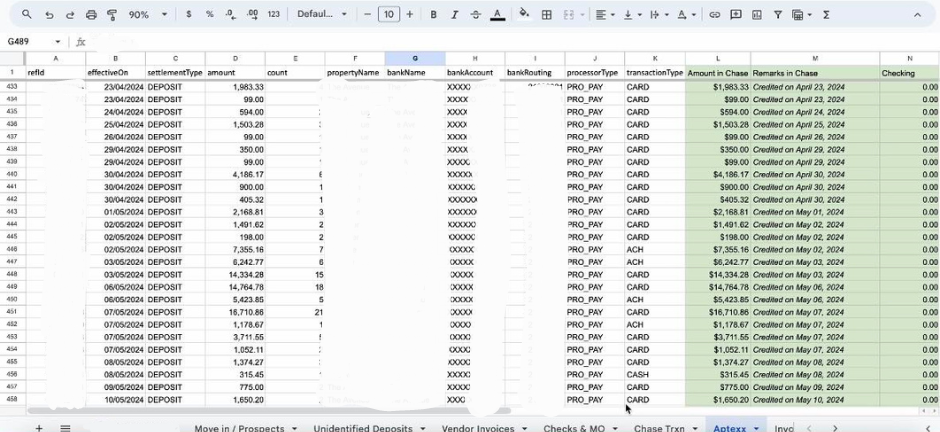Open the all sheets list

[65, 428]
